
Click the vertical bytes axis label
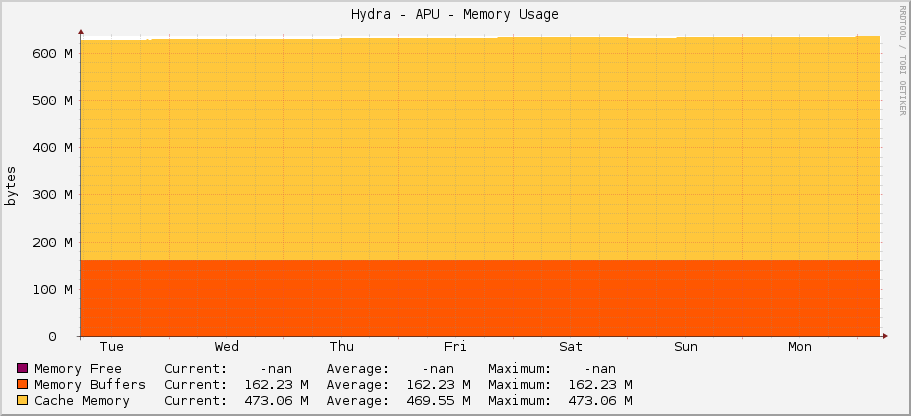click(x=11, y=185)
